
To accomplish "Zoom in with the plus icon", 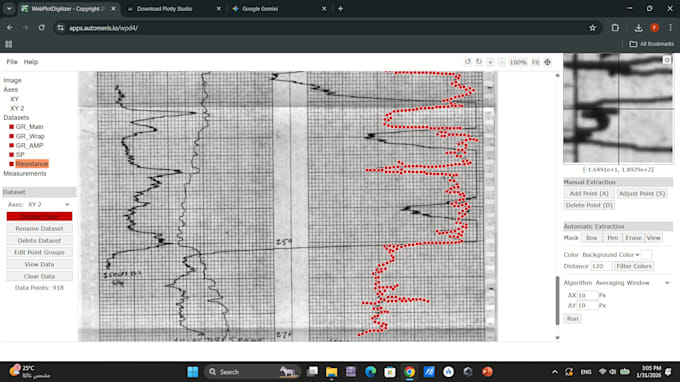I will tap(490, 62).
